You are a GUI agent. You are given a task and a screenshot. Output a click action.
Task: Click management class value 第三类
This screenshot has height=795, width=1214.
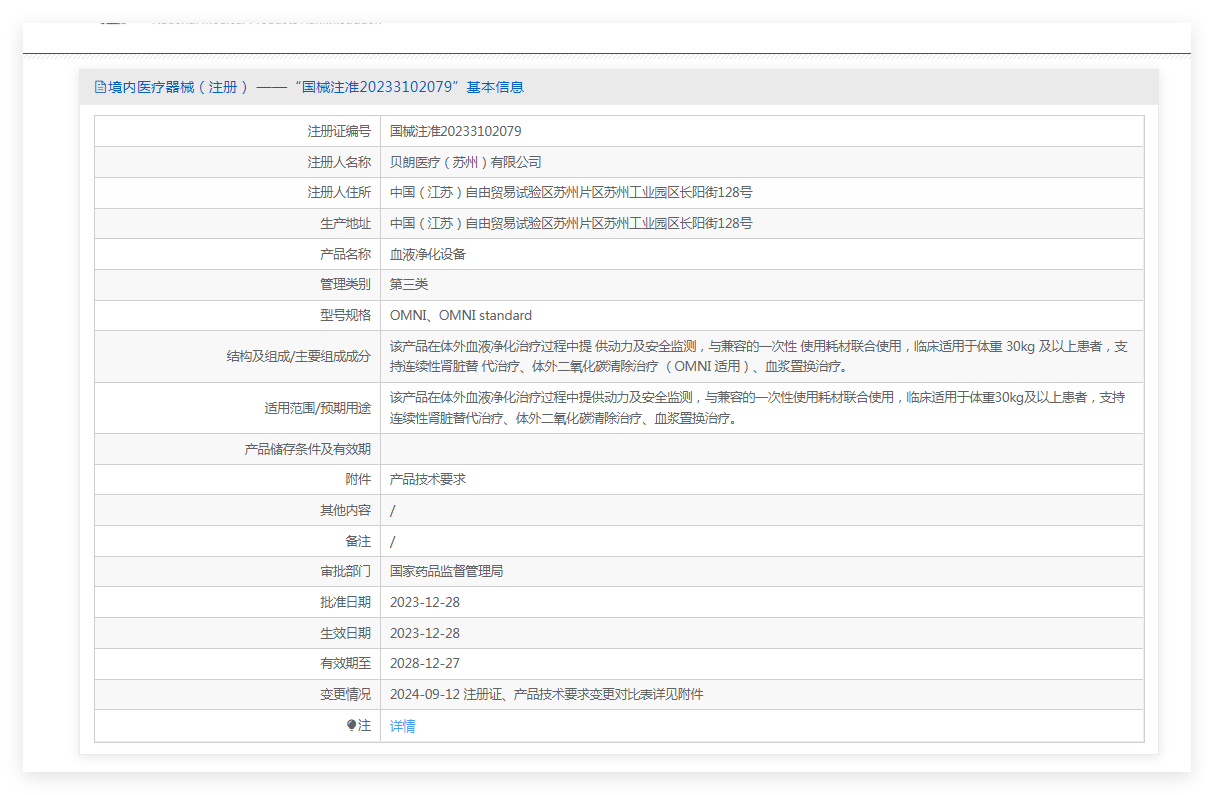click(x=409, y=285)
